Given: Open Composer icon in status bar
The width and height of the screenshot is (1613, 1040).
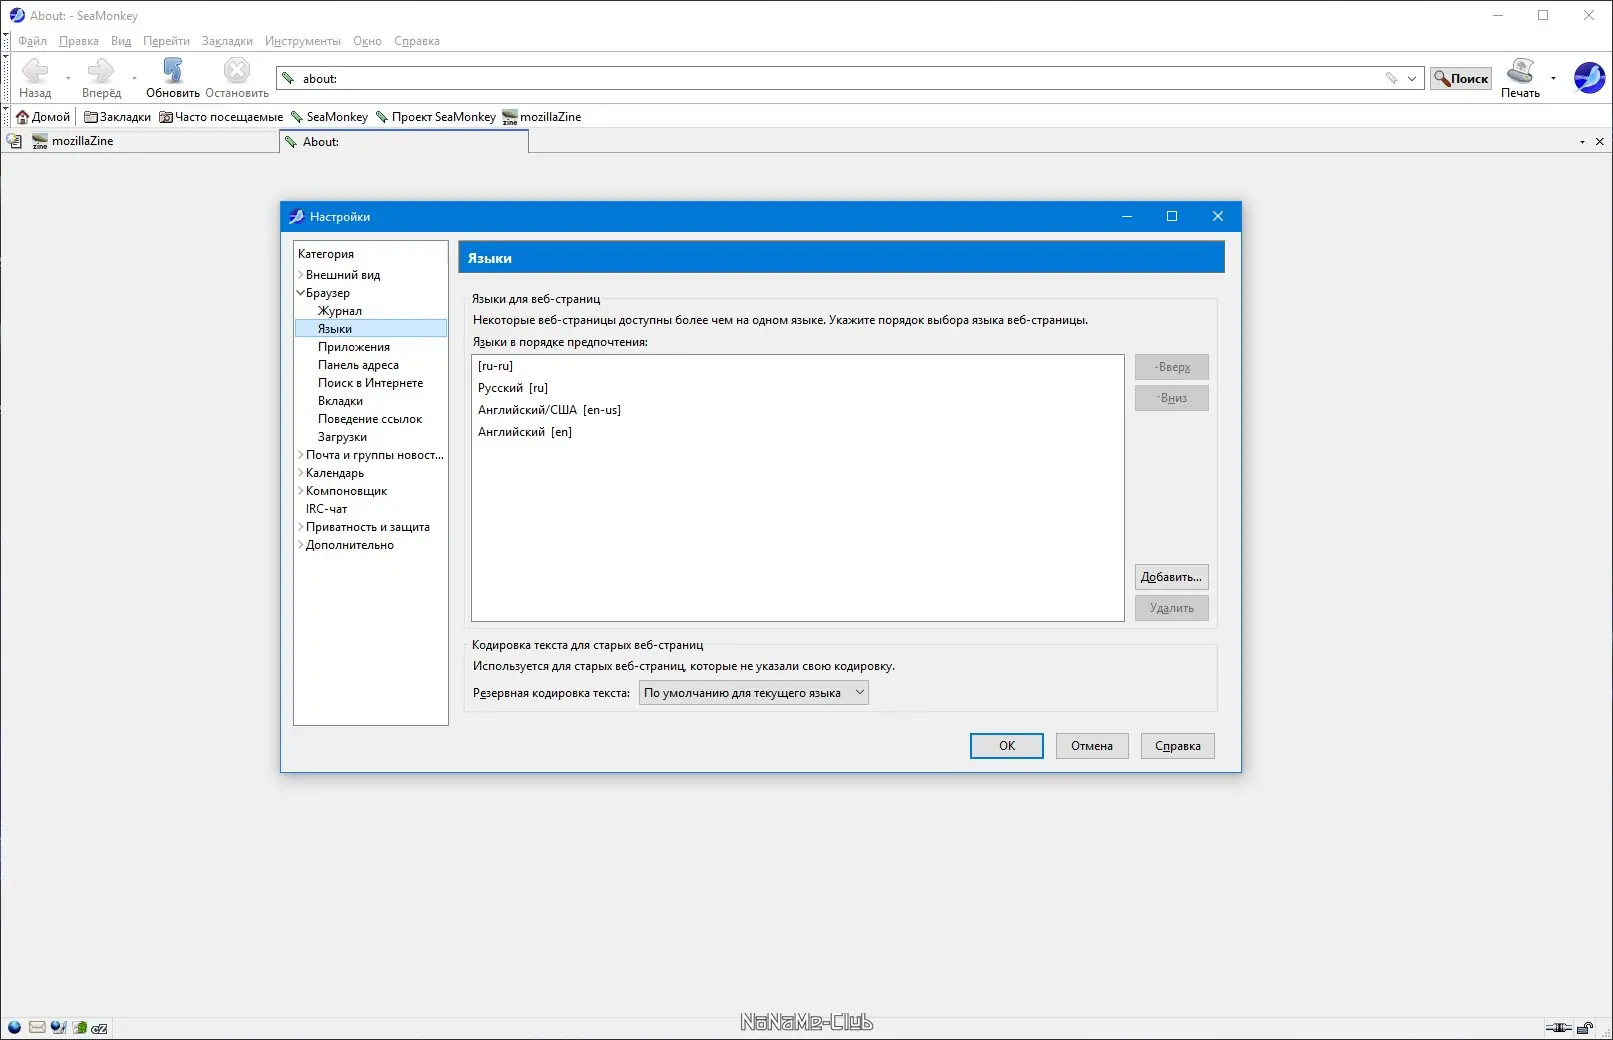Looking at the screenshot, I should tap(58, 1027).
